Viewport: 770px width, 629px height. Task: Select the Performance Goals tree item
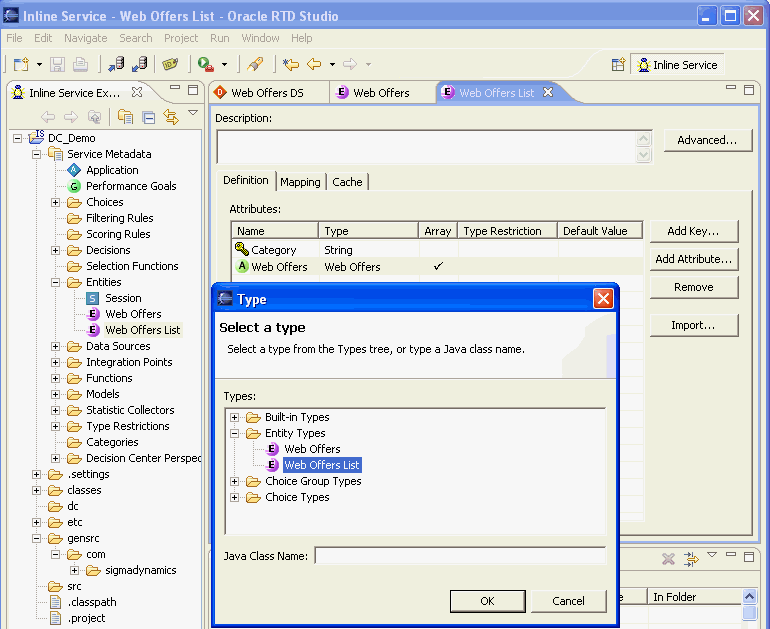click(131, 186)
